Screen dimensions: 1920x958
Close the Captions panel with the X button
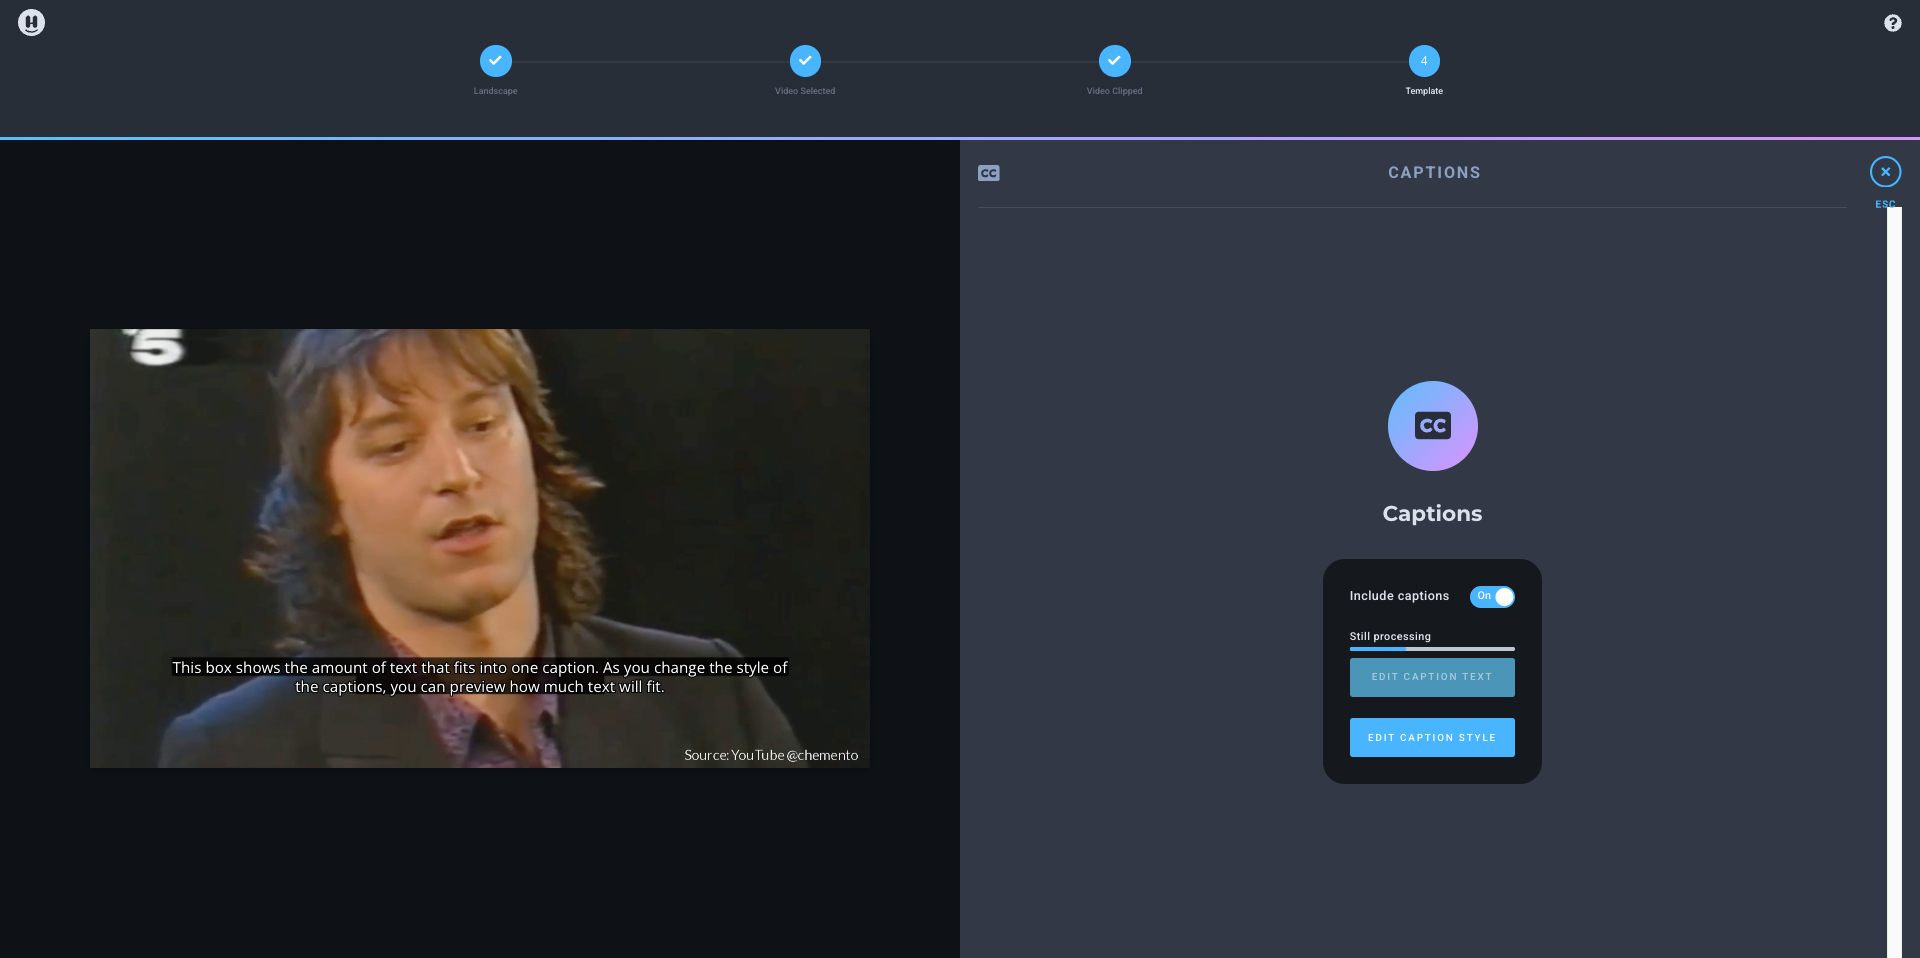pos(1885,172)
